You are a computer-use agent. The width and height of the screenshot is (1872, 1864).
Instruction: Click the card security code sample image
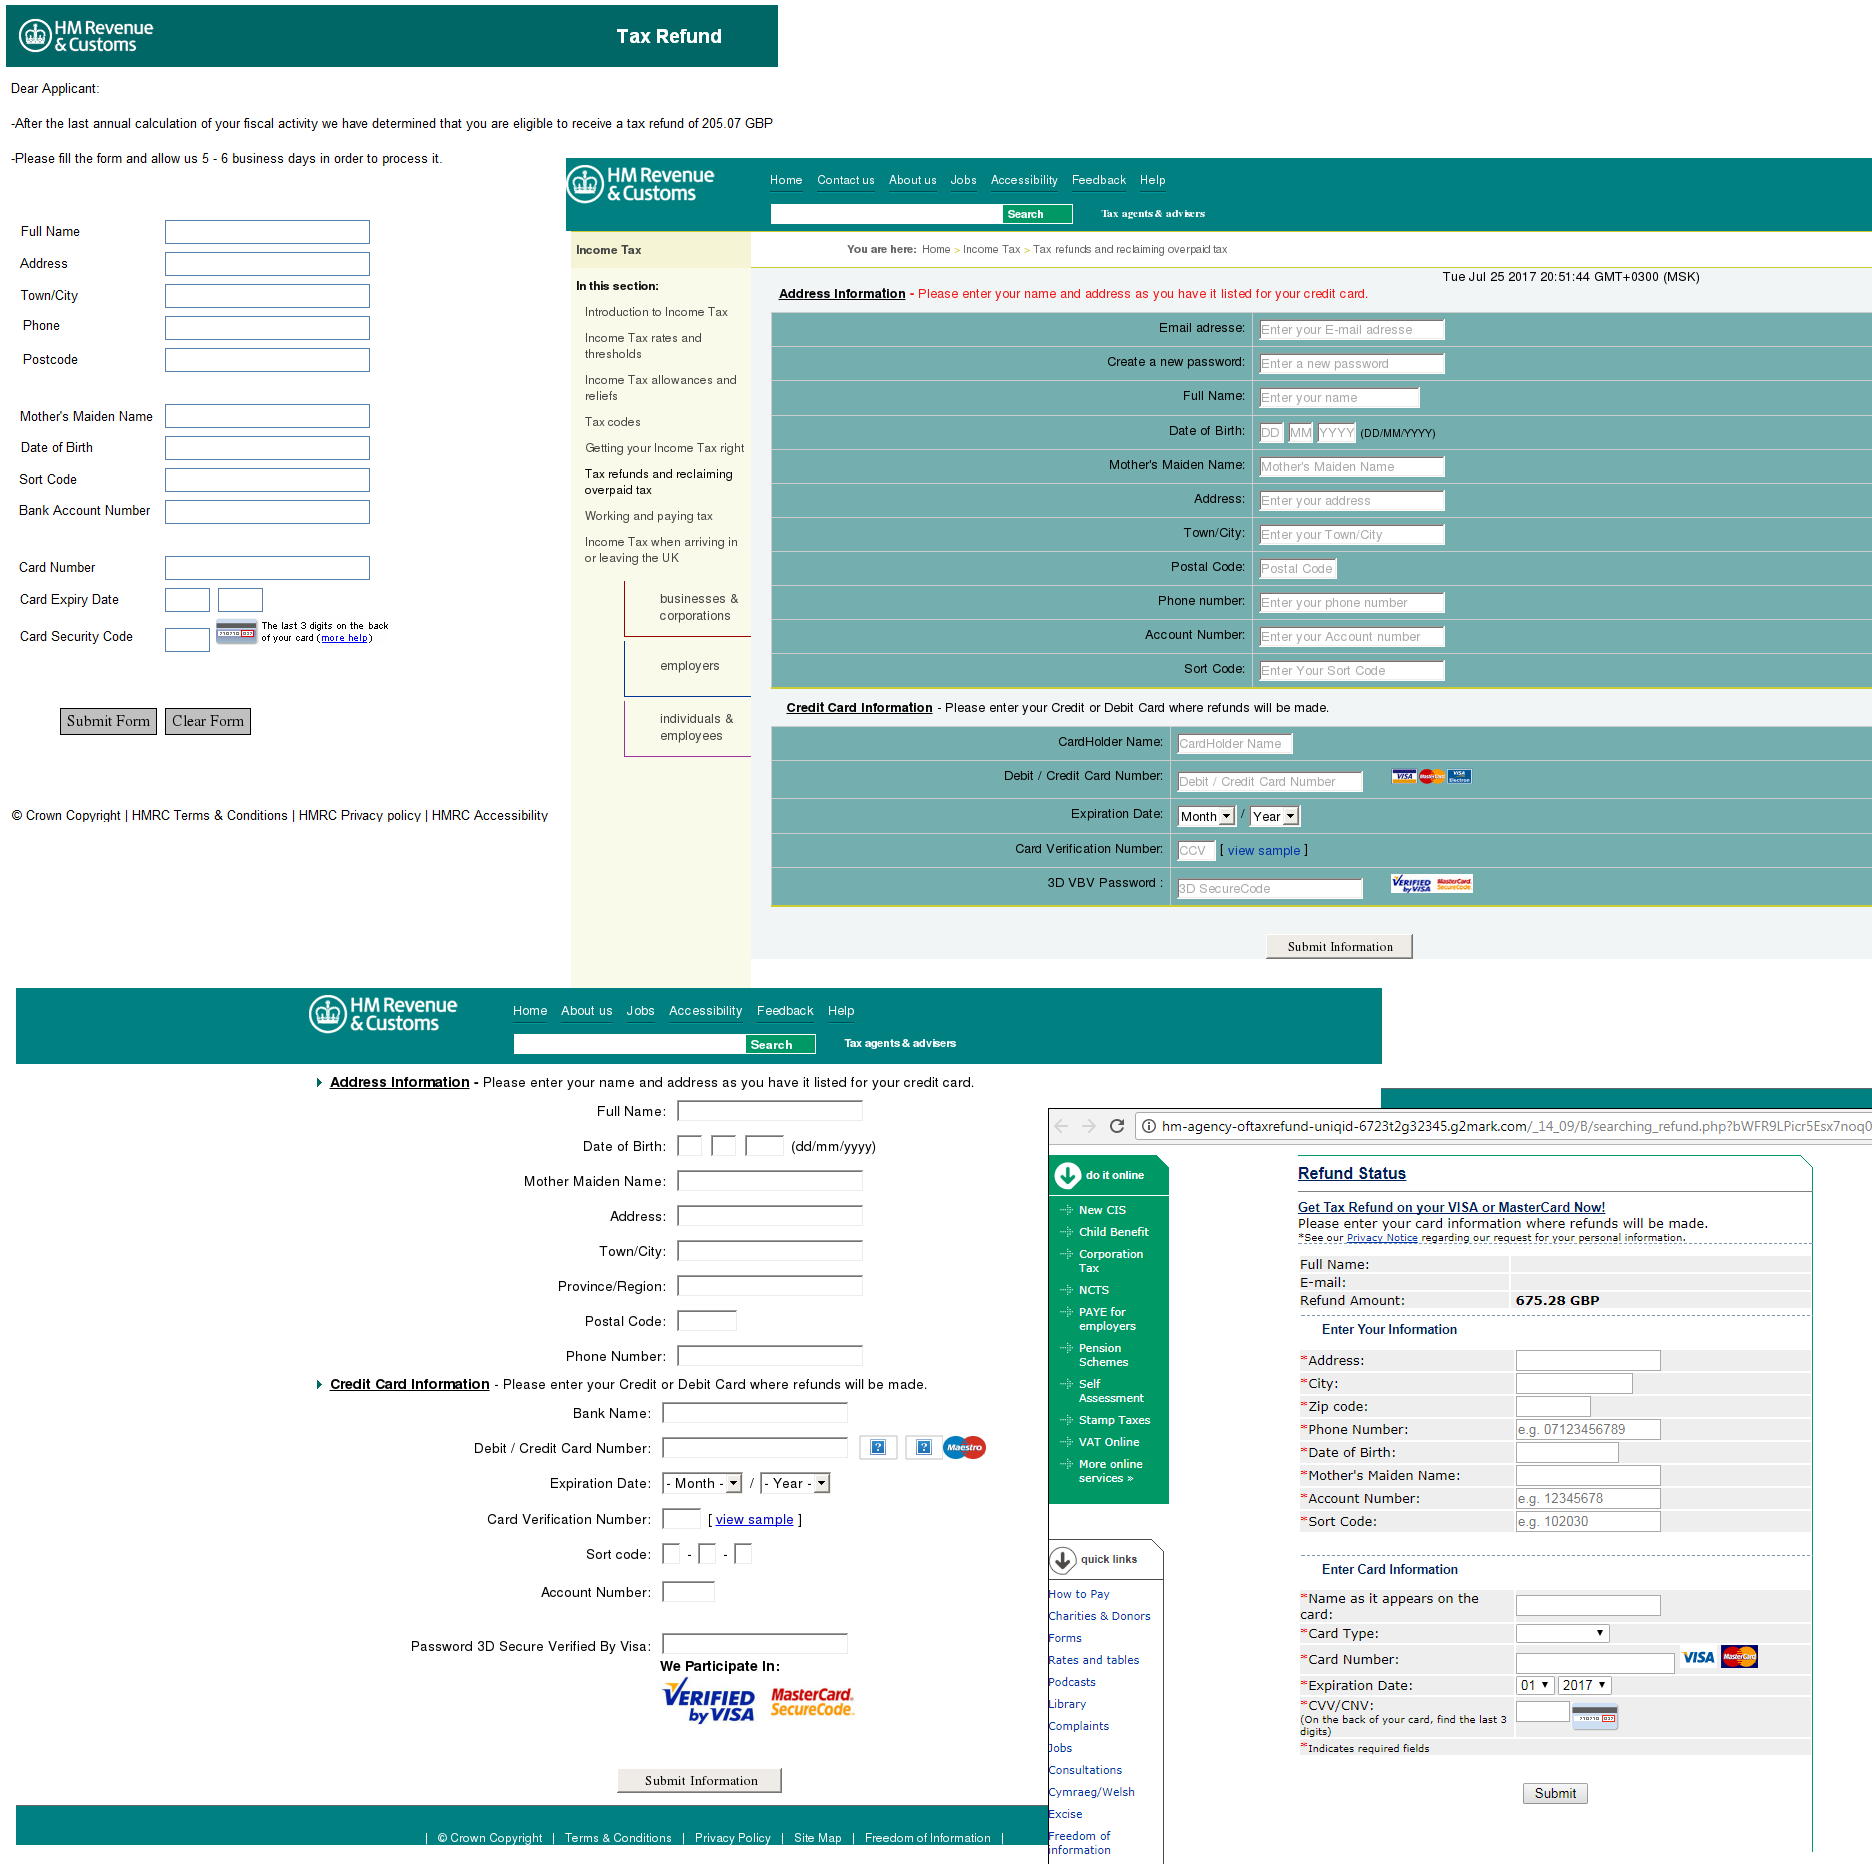click(x=237, y=632)
